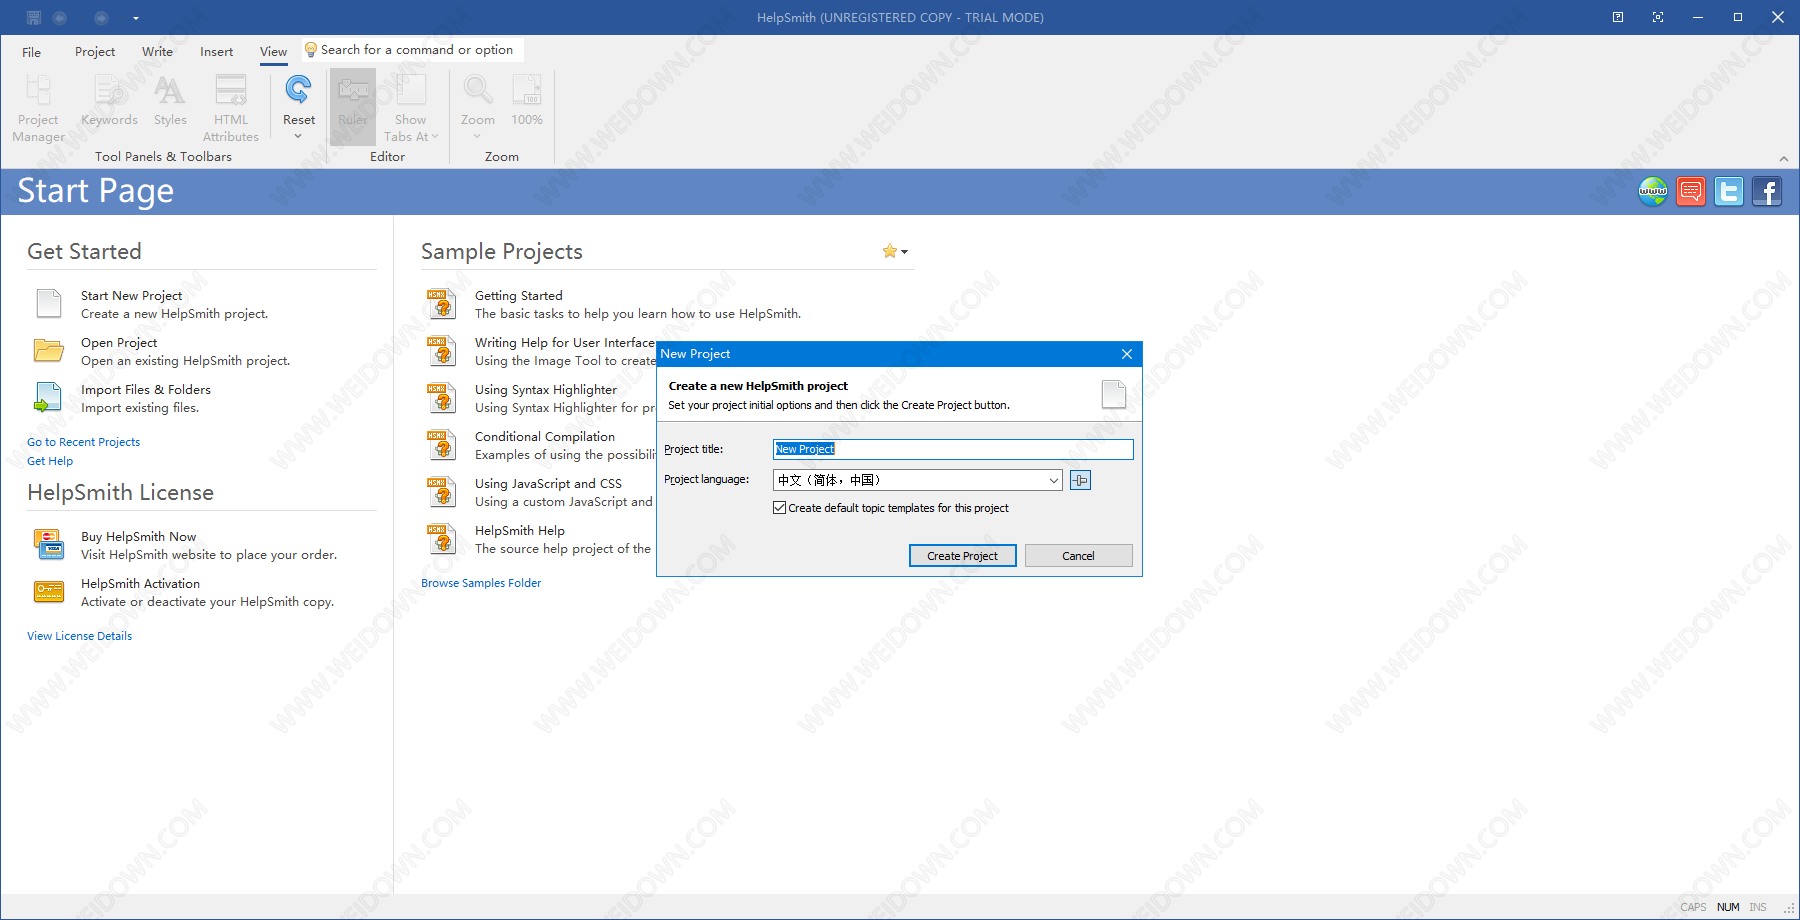Open the website globe icon on Start Page
Viewport: 1800px width, 920px height.
(1653, 191)
